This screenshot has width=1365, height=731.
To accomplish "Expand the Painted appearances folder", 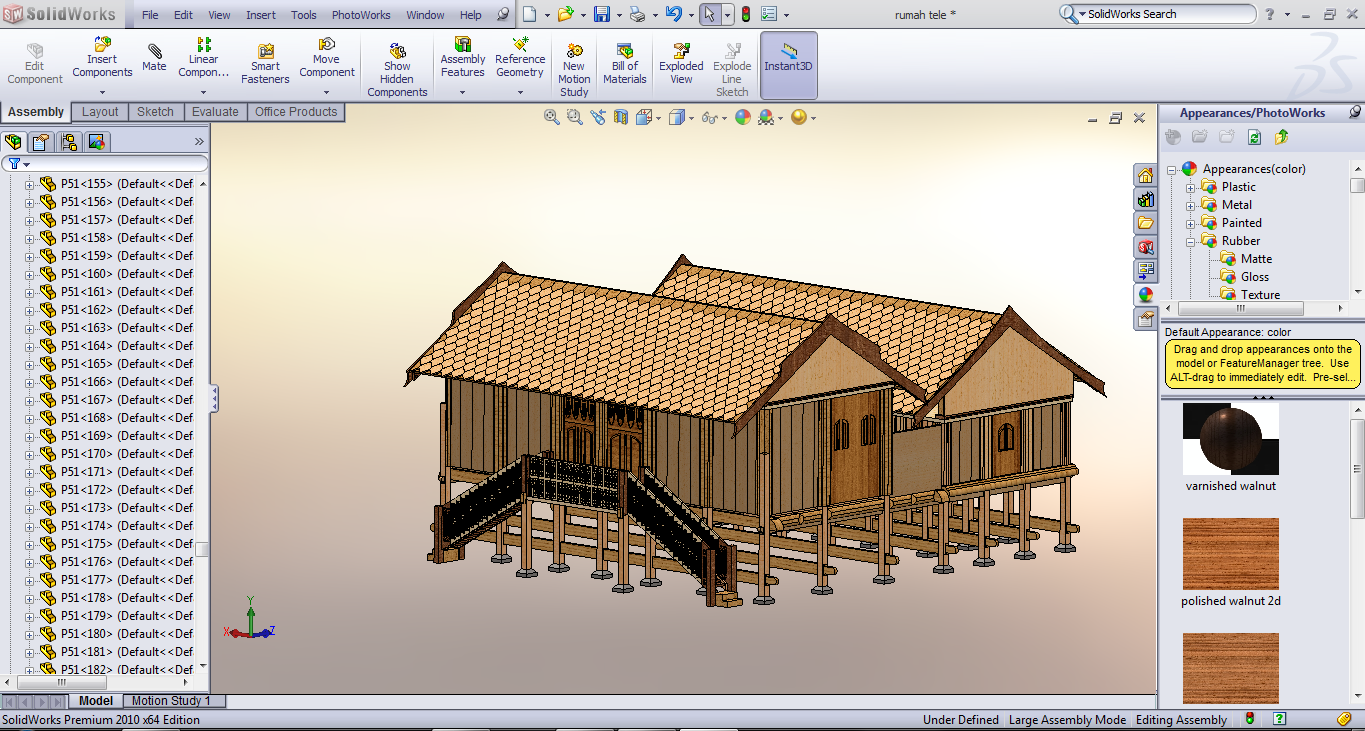I will coord(1190,223).
